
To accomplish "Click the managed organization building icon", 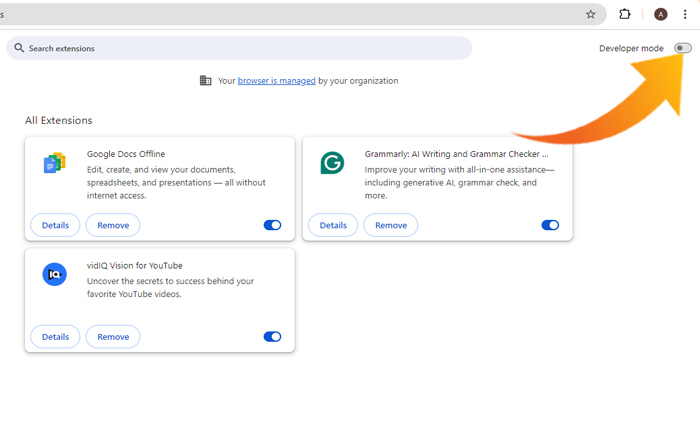I will (205, 81).
